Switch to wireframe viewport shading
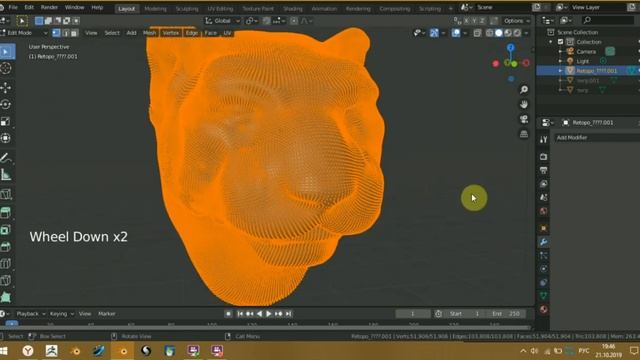This screenshot has width=640, height=360. pyautogui.click(x=489, y=33)
